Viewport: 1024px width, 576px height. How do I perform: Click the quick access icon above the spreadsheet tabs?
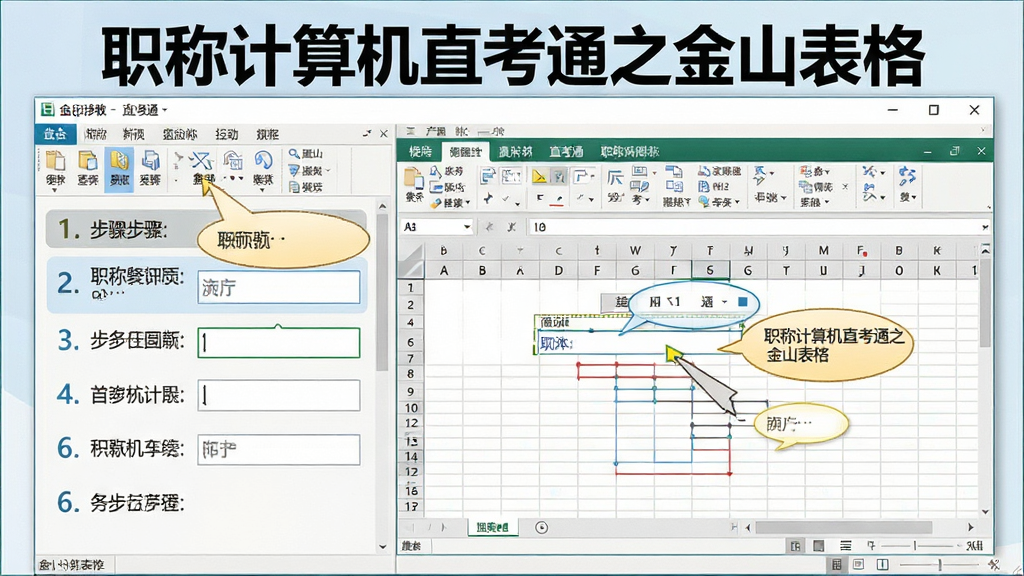pos(410,131)
